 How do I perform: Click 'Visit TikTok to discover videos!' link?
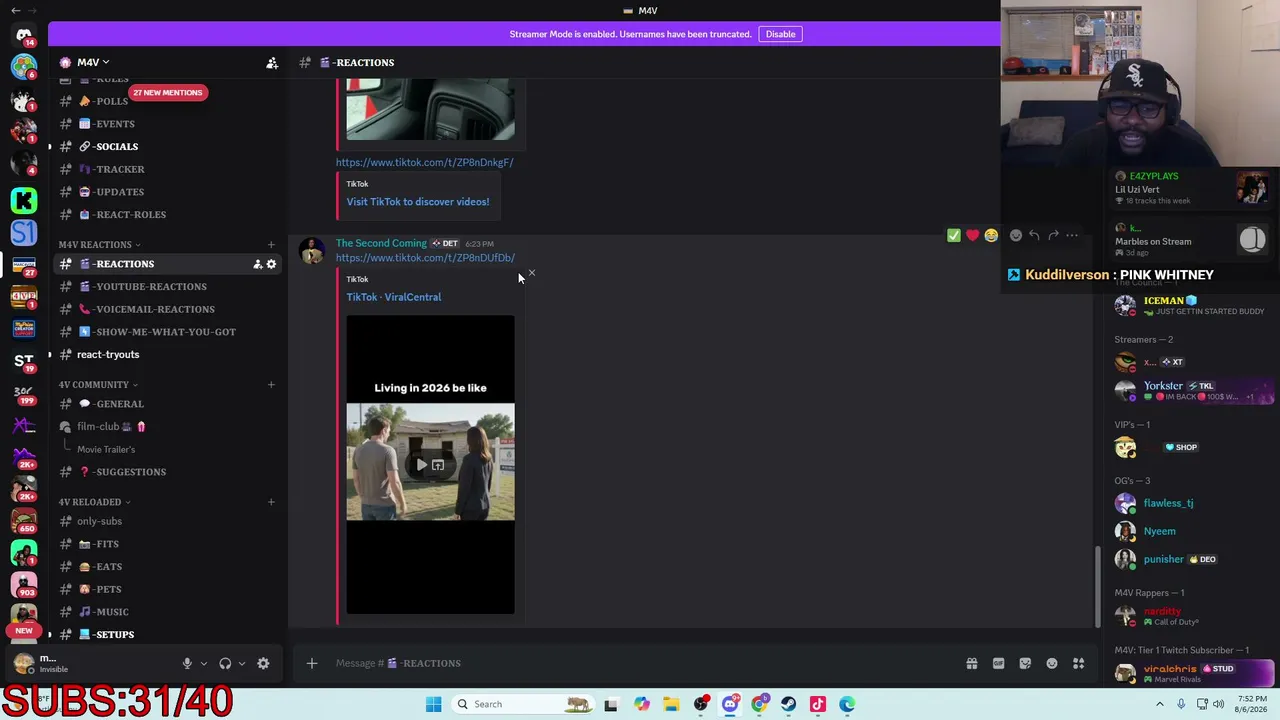tap(418, 202)
